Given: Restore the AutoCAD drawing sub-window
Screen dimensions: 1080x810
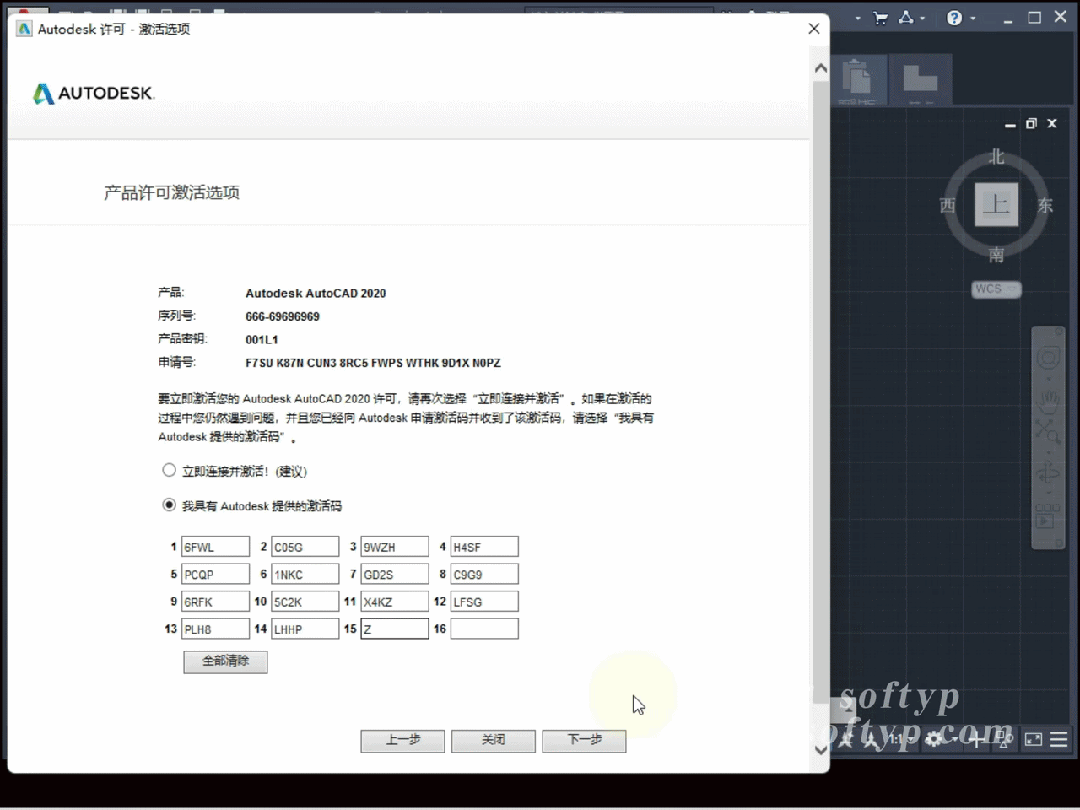Looking at the screenshot, I should click(1031, 123).
